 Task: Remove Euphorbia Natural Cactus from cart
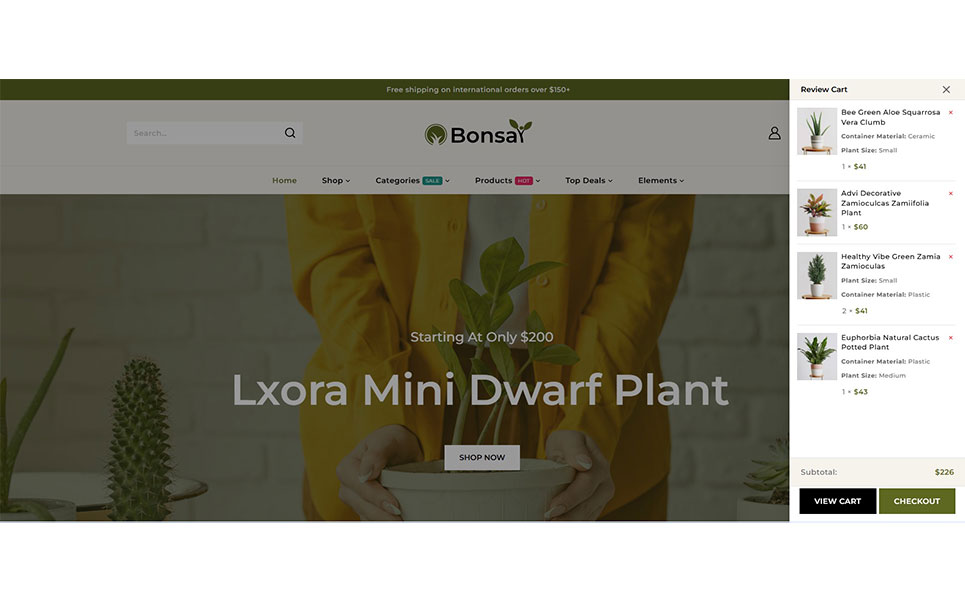point(951,338)
